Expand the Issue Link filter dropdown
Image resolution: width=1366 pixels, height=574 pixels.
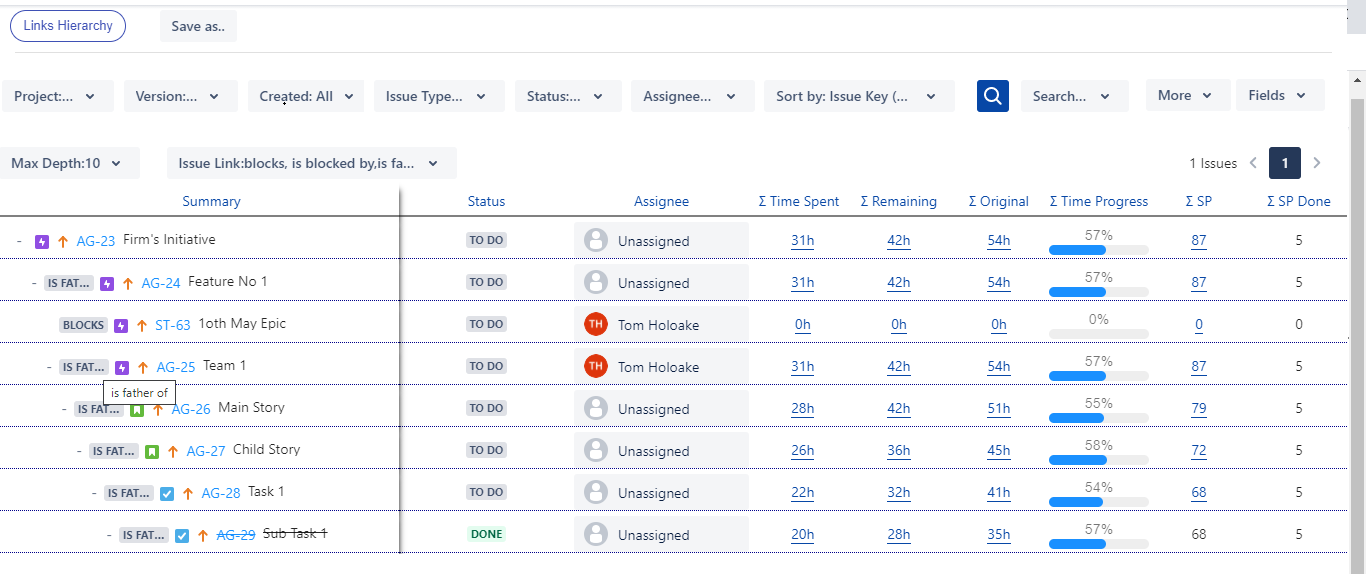[312, 163]
